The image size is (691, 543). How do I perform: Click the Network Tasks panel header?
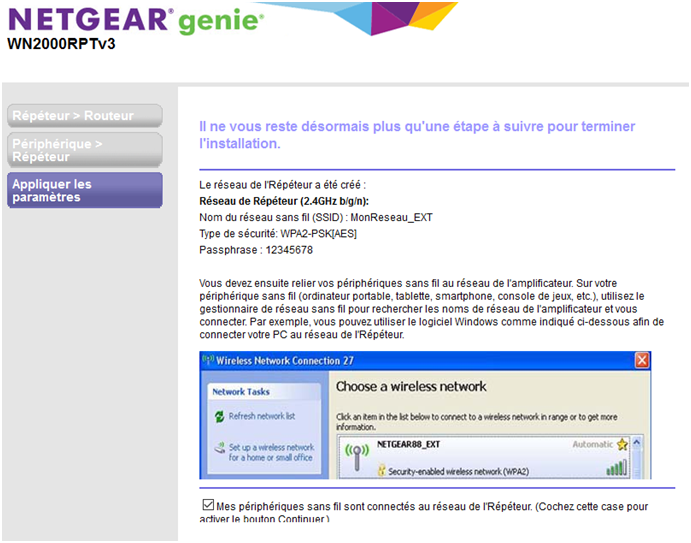[264, 391]
